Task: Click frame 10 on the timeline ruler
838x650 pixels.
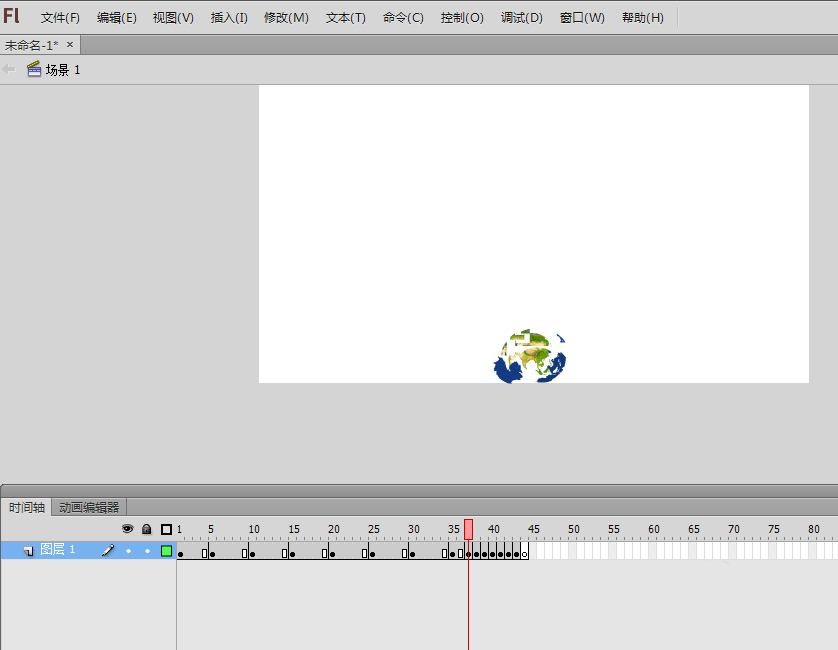Action: coord(253,529)
